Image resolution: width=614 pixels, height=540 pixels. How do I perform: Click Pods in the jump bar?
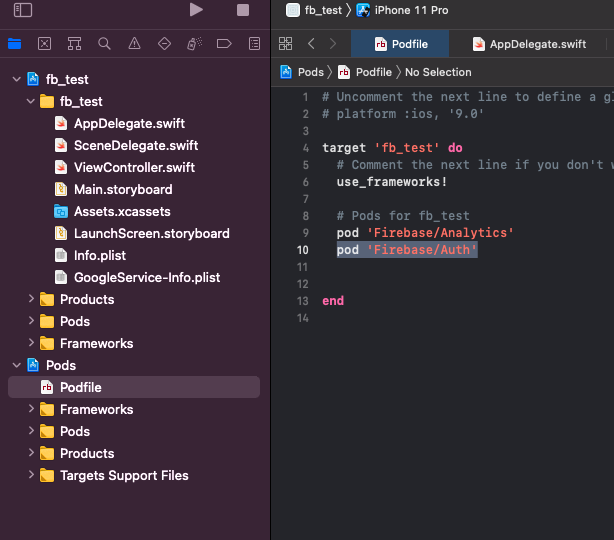[x=302, y=72]
